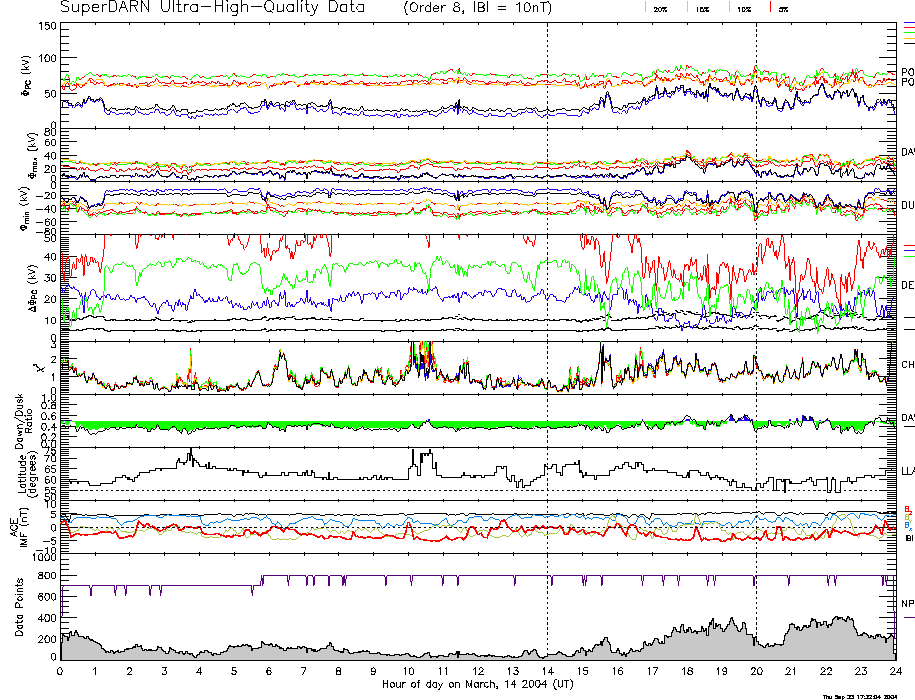Click hour 20 on the time axis

point(756,671)
